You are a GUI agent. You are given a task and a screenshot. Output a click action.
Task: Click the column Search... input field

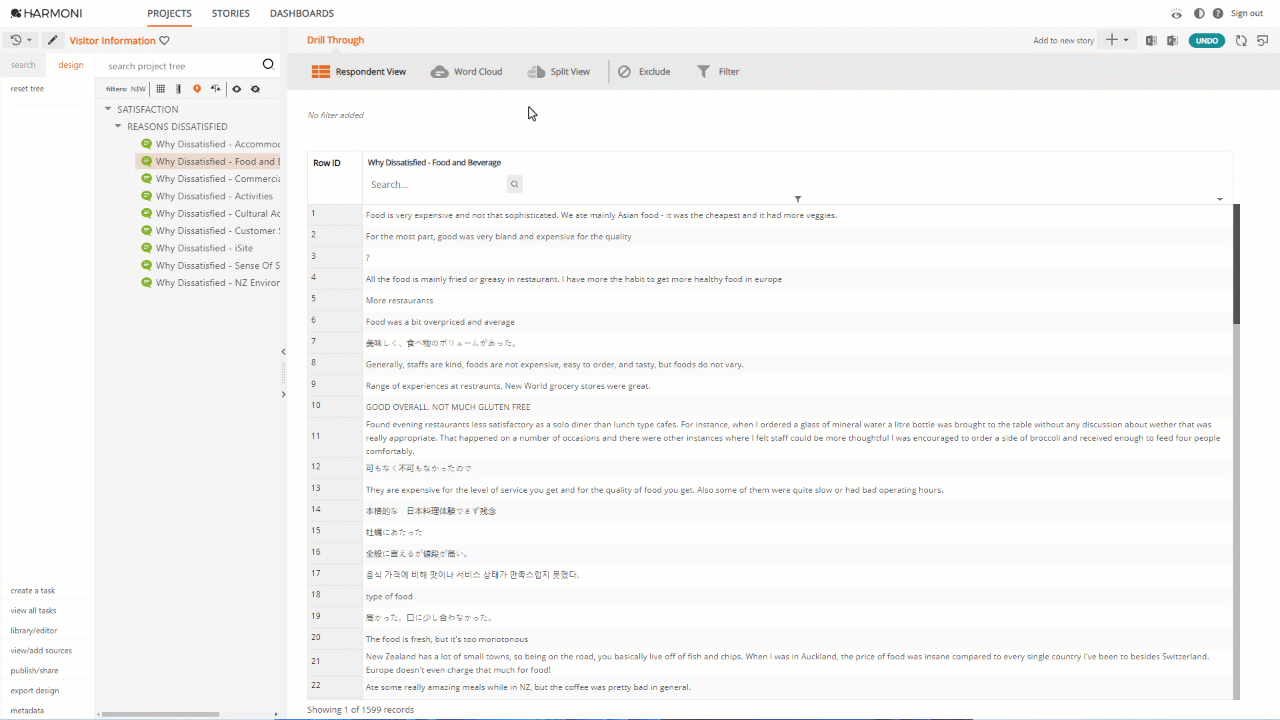pyautogui.click(x=436, y=185)
